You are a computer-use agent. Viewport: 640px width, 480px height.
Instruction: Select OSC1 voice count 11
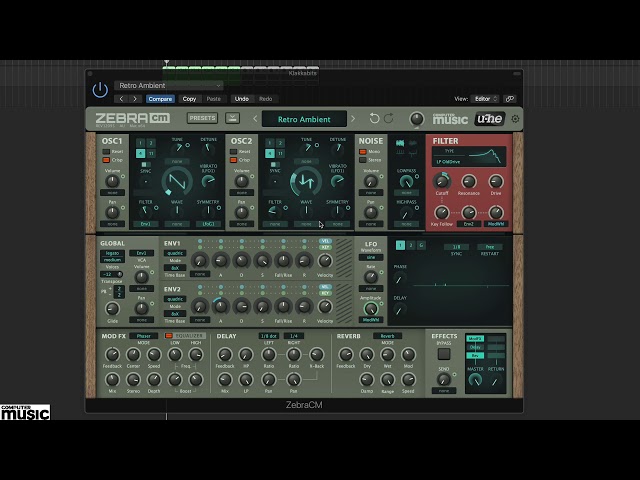[151, 153]
